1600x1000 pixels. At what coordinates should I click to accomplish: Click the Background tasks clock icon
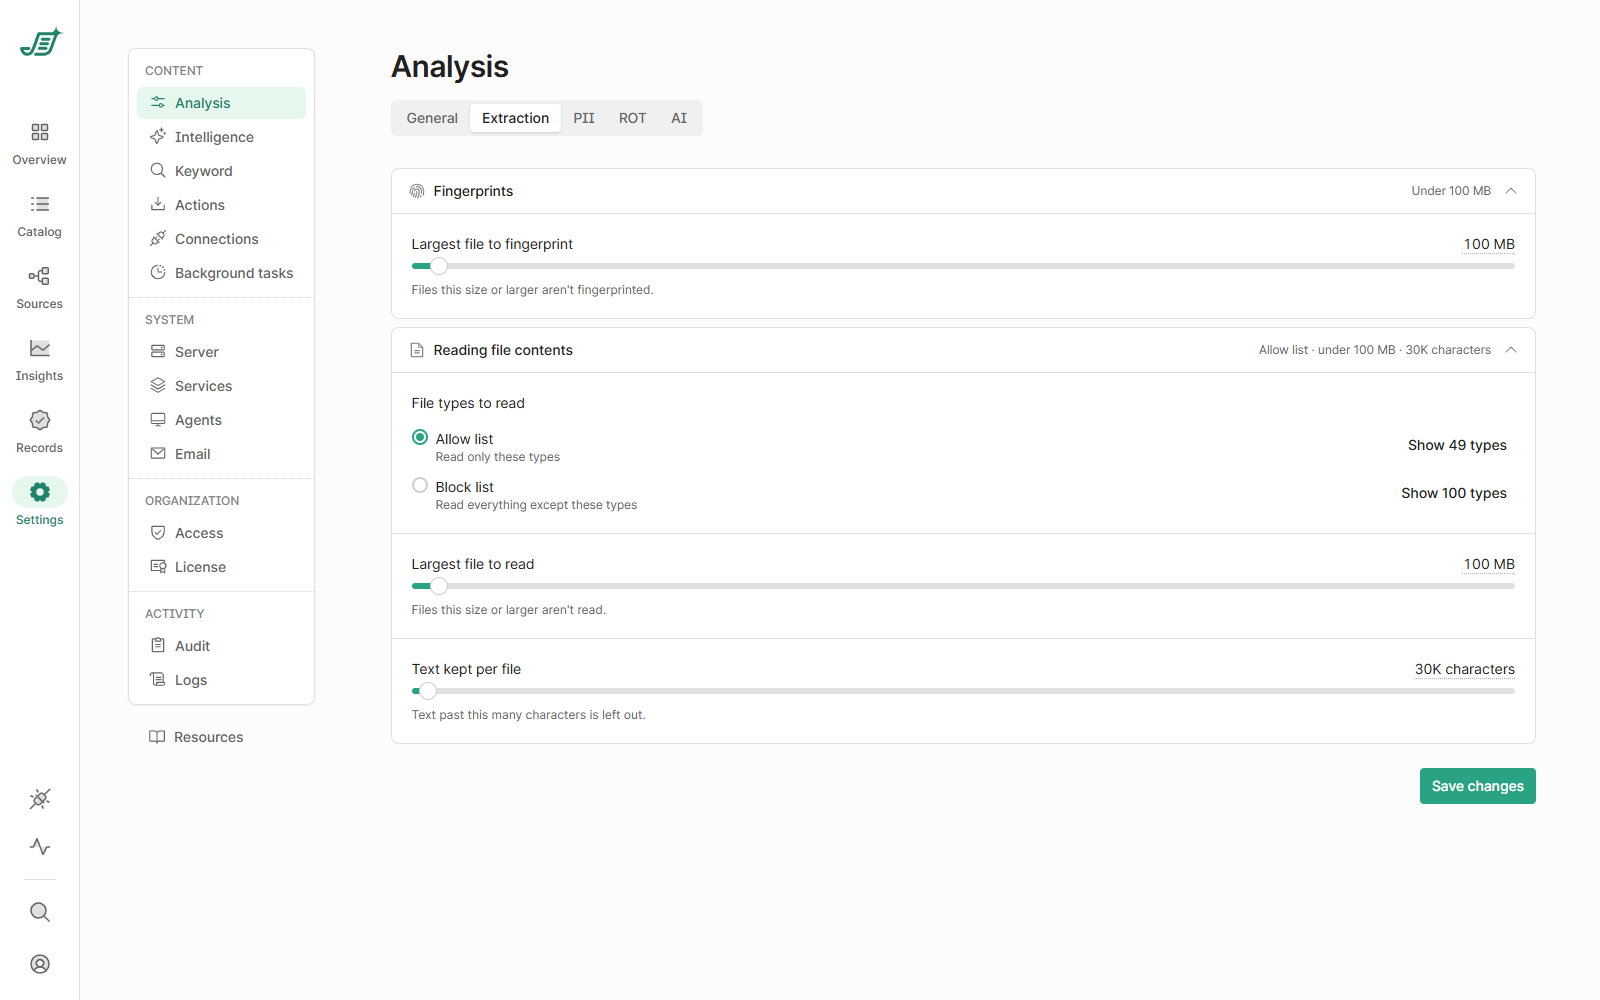coord(158,273)
